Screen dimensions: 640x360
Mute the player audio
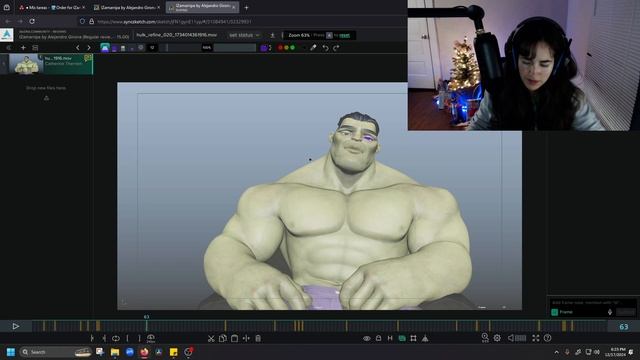coord(511,338)
